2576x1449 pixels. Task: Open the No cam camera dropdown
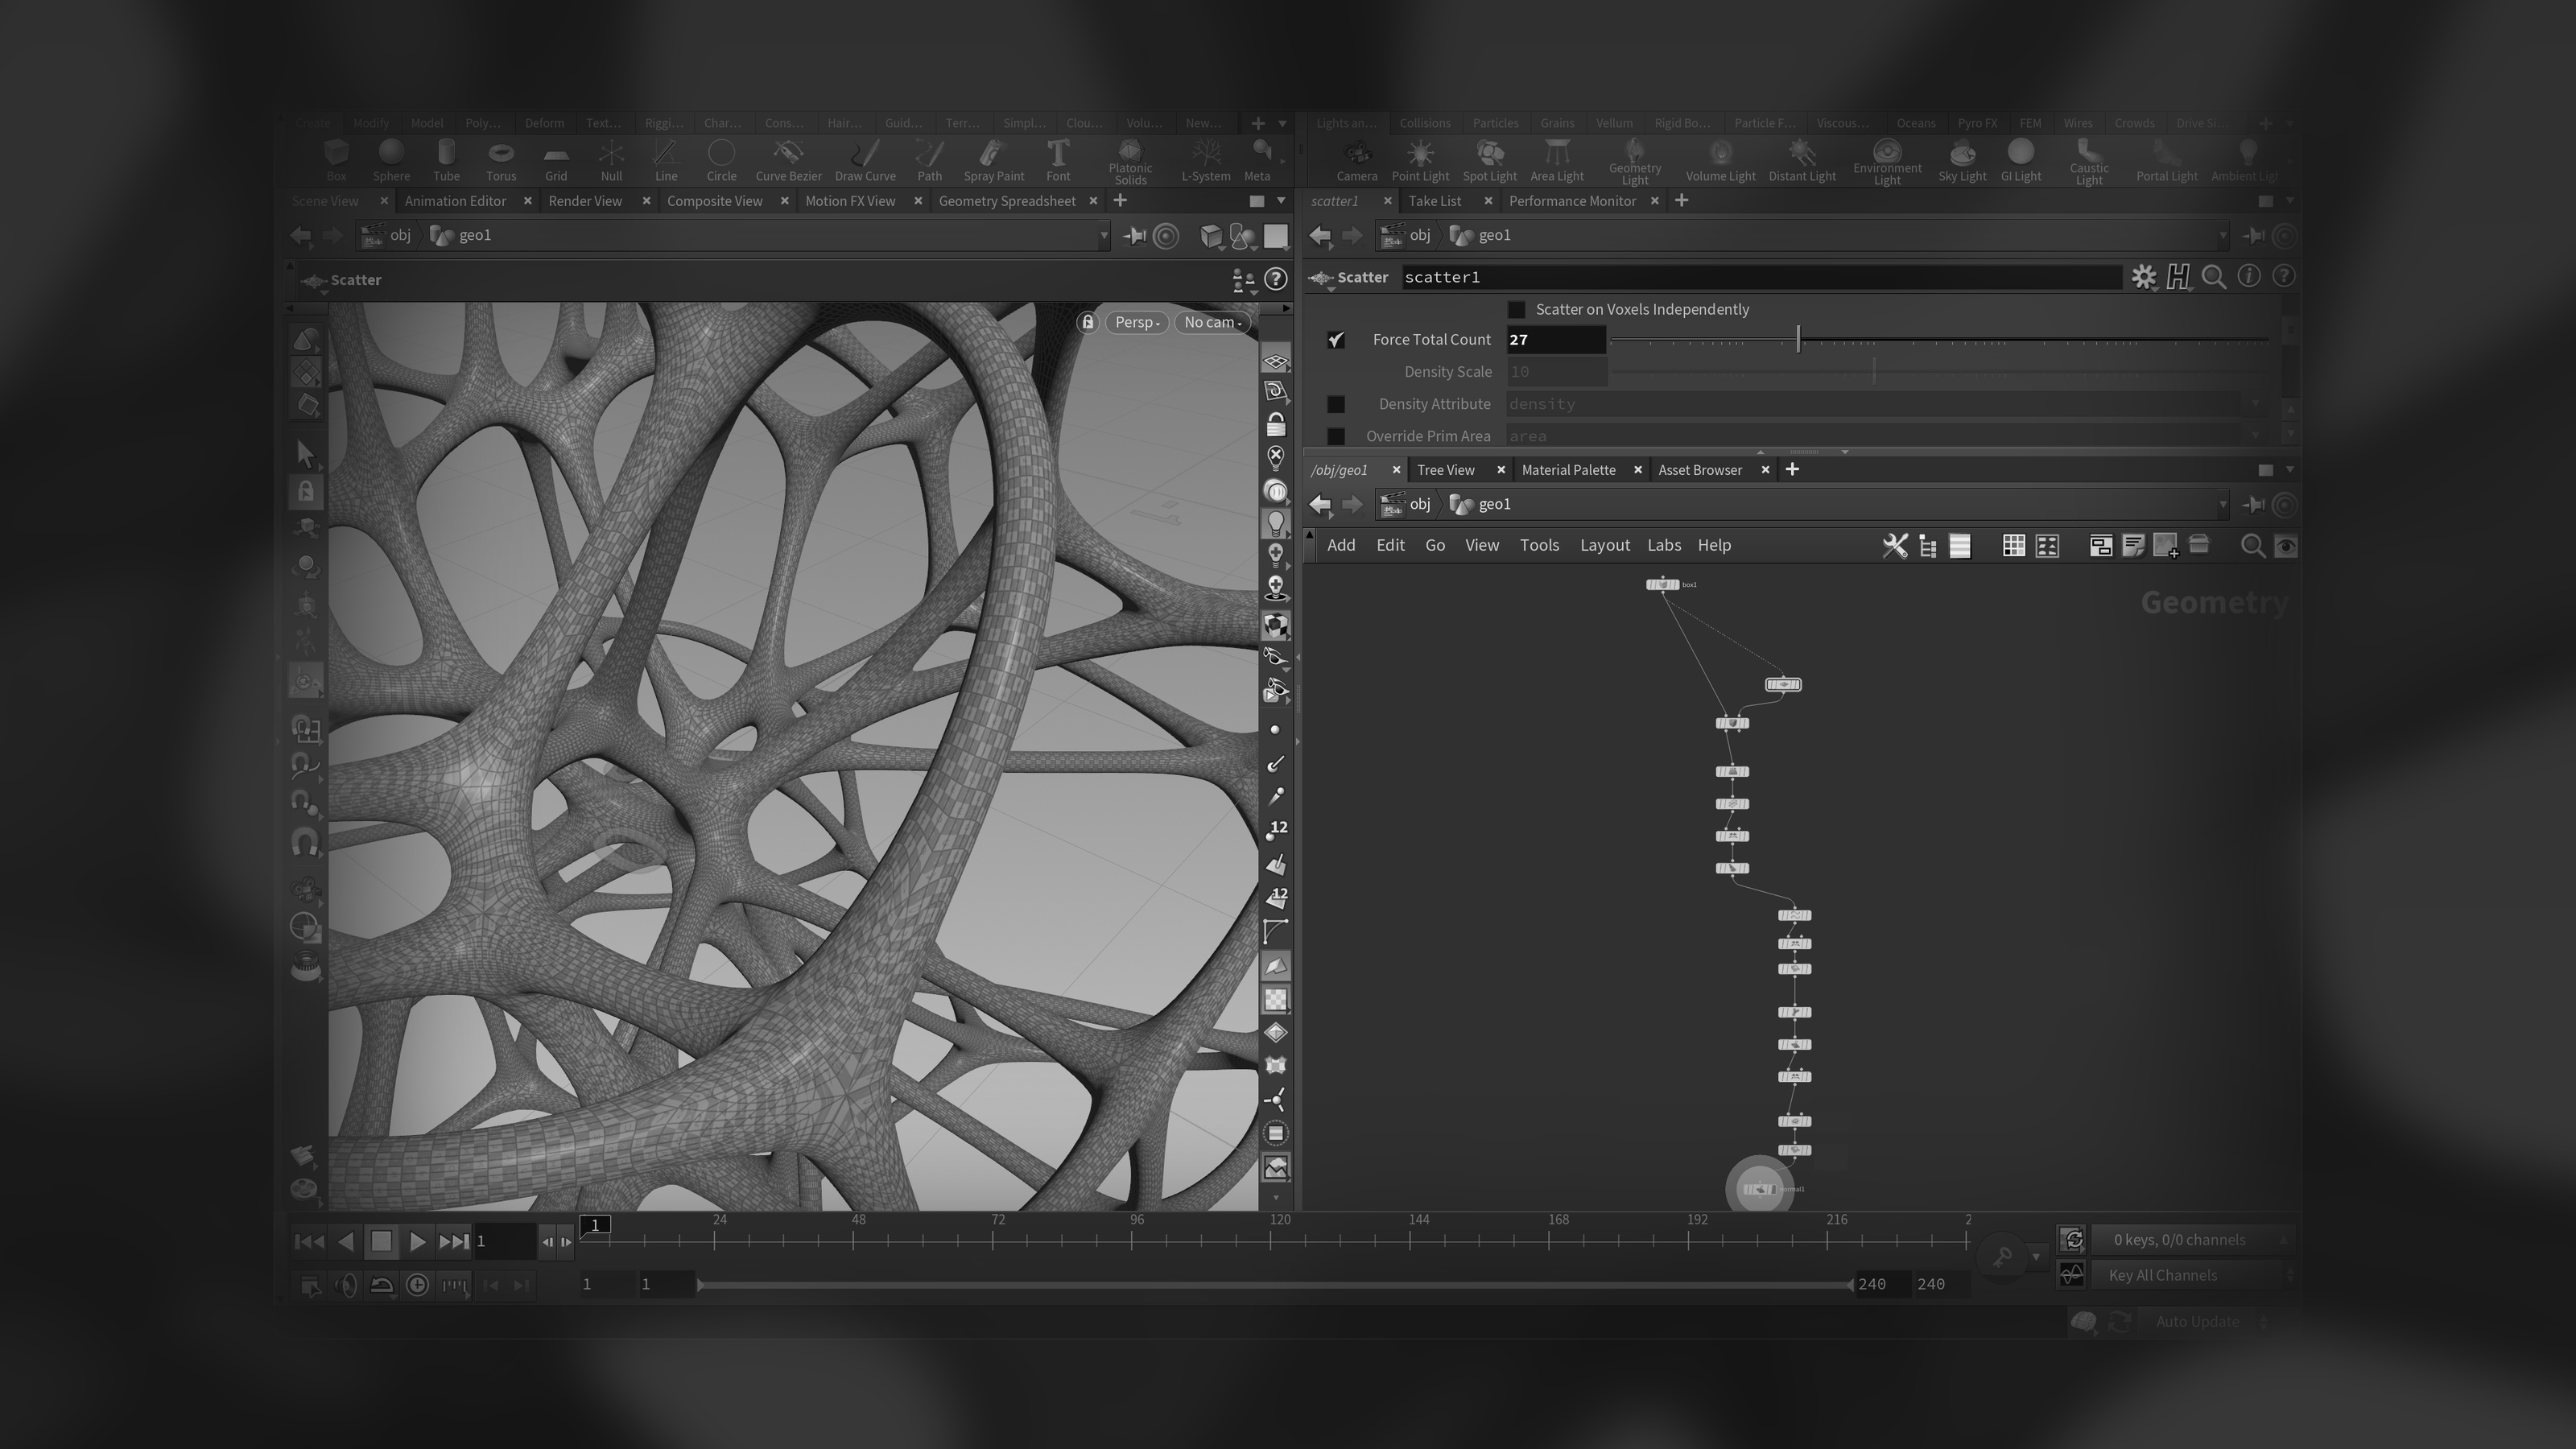[1212, 322]
